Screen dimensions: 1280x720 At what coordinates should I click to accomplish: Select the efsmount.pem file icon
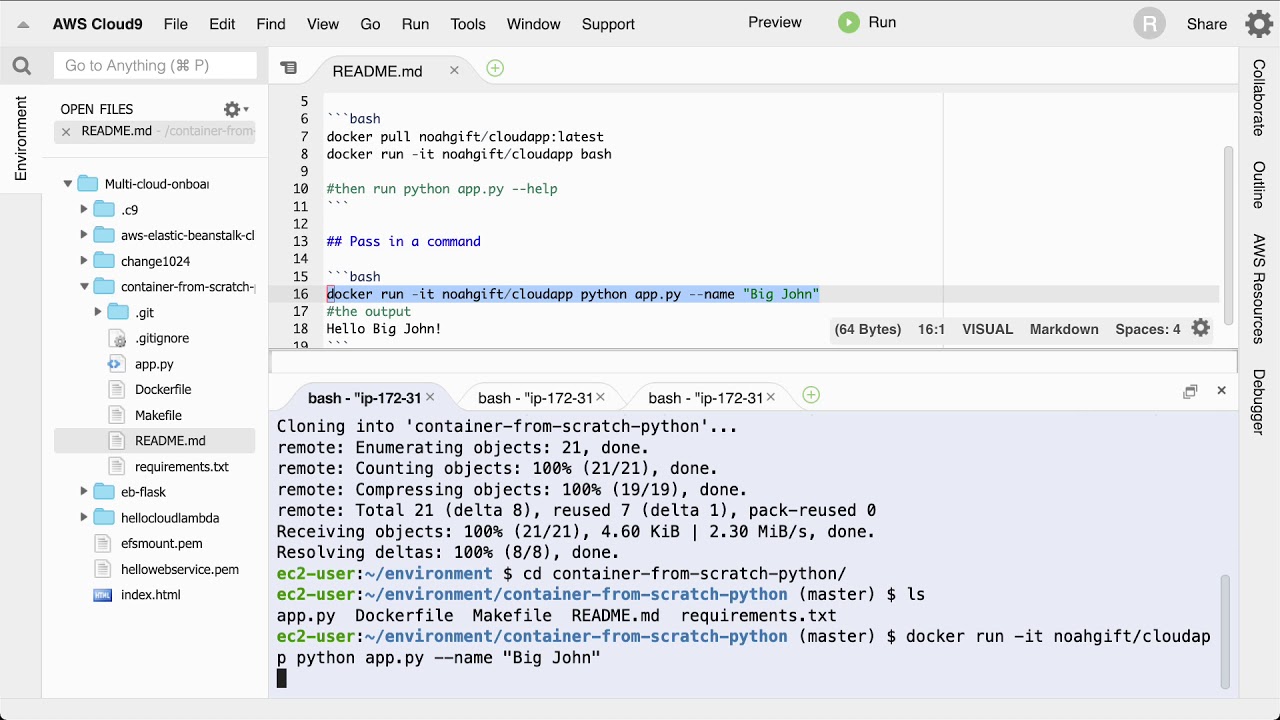[102, 543]
